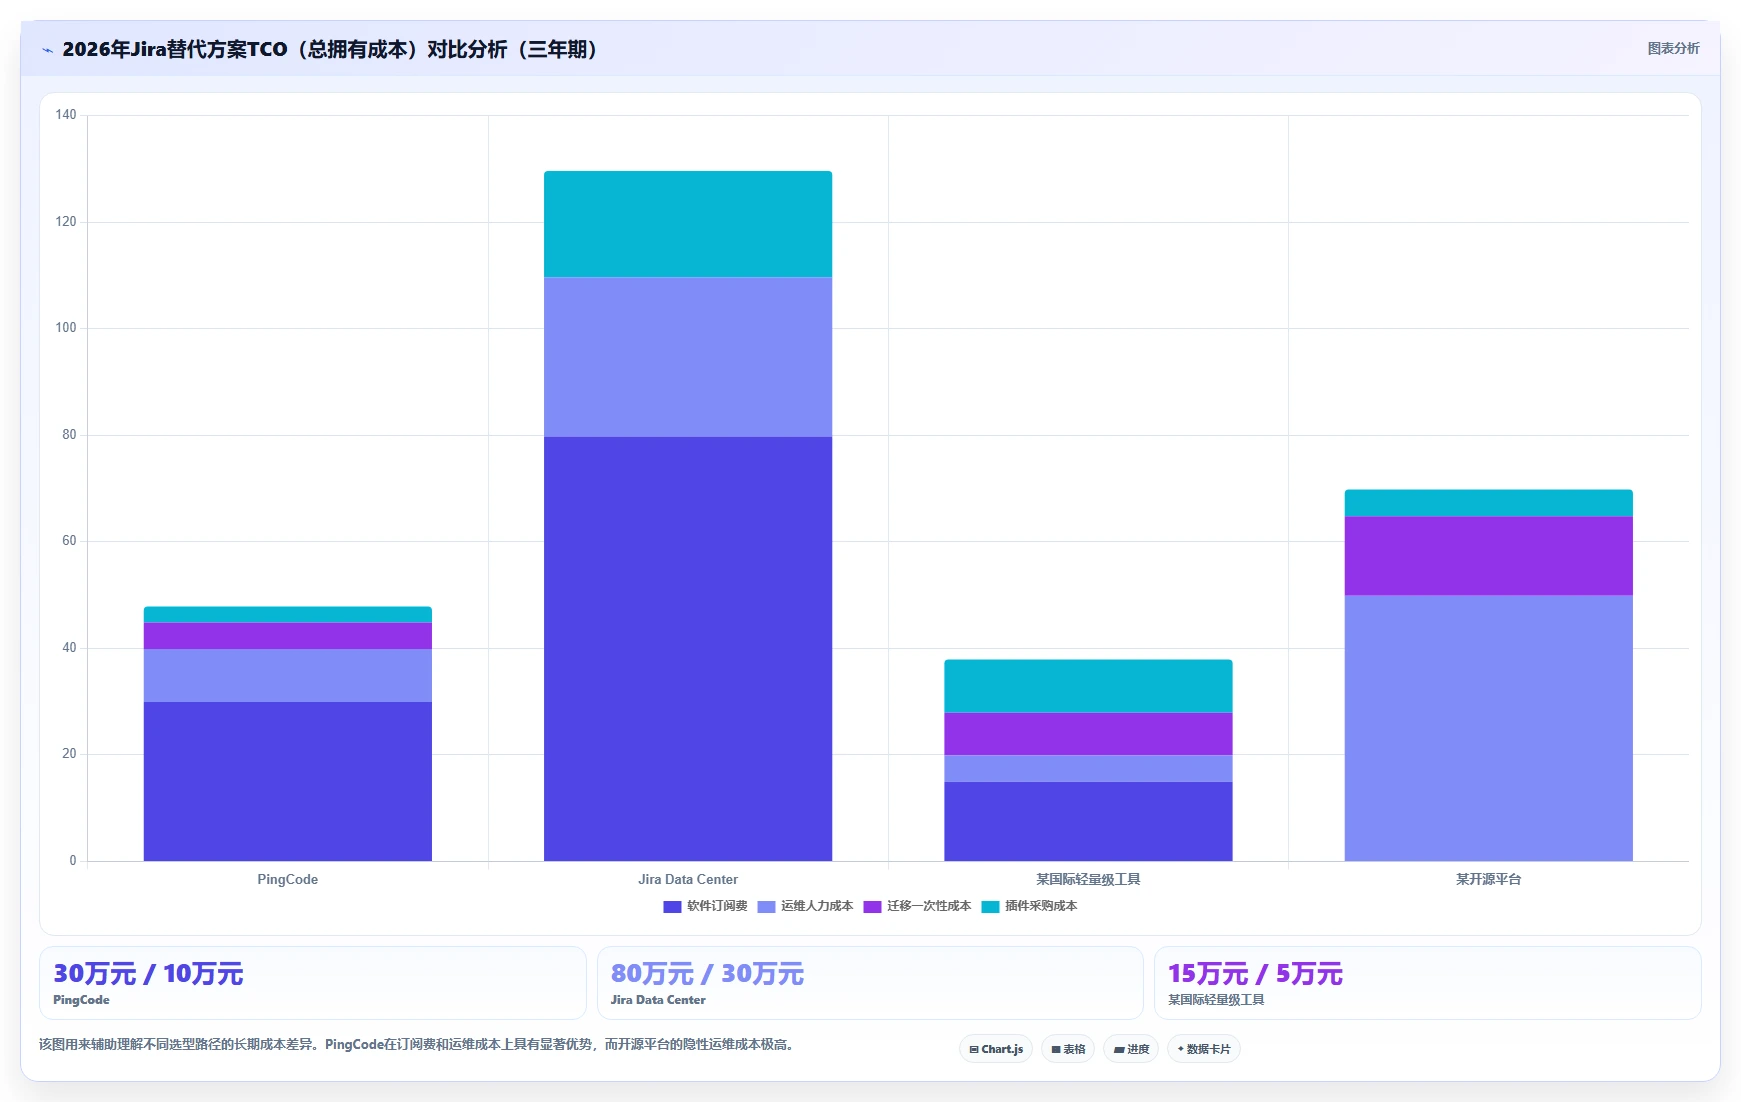Click the 60 y-axis tick label
Viewport: 1741px width, 1102px height.
click(69, 541)
